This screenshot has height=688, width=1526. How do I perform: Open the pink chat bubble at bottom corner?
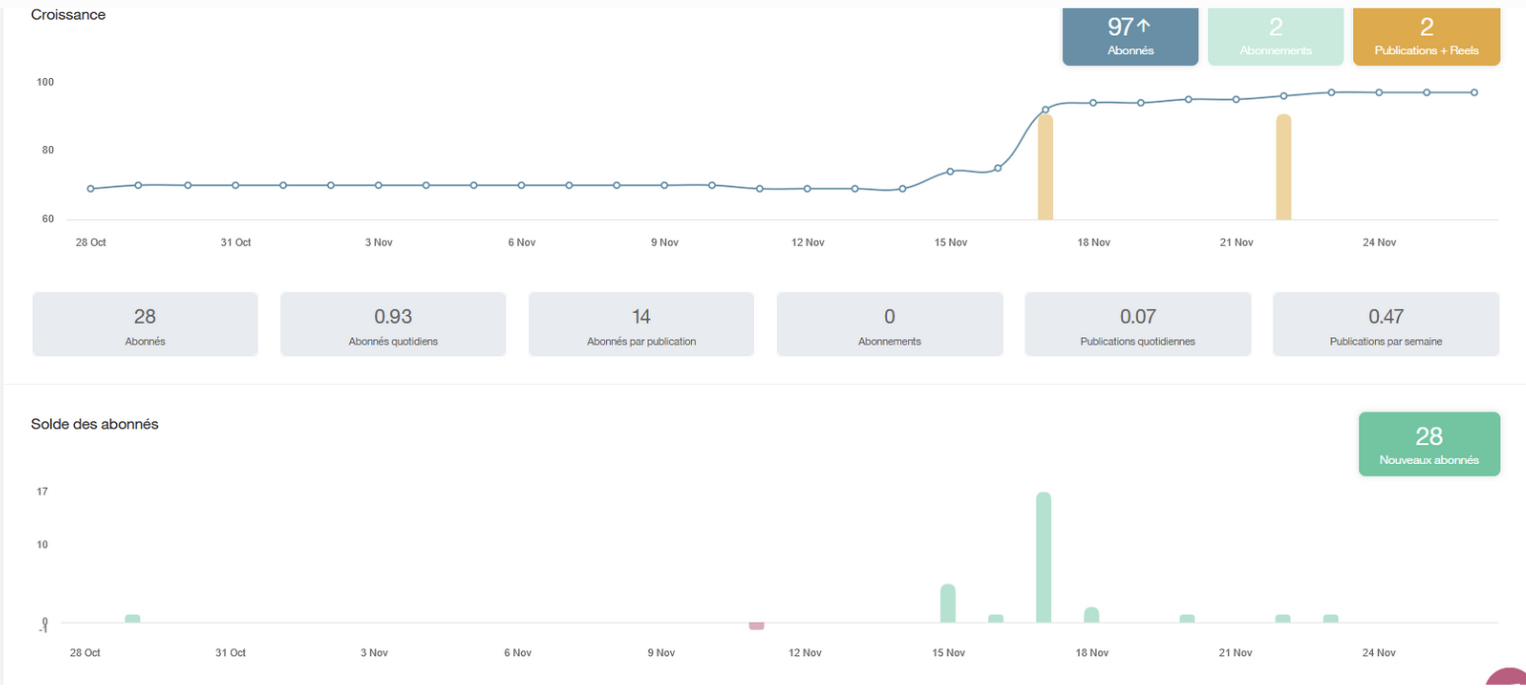click(1508, 679)
